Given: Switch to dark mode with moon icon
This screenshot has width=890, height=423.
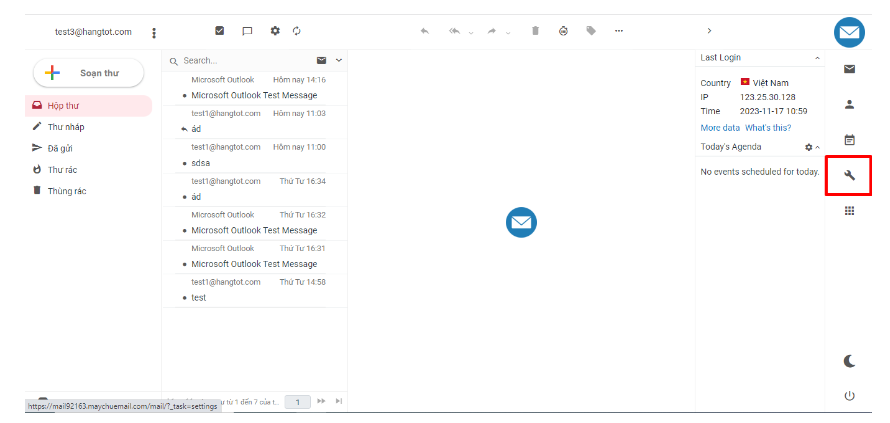Looking at the screenshot, I should [x=849, y=361].
